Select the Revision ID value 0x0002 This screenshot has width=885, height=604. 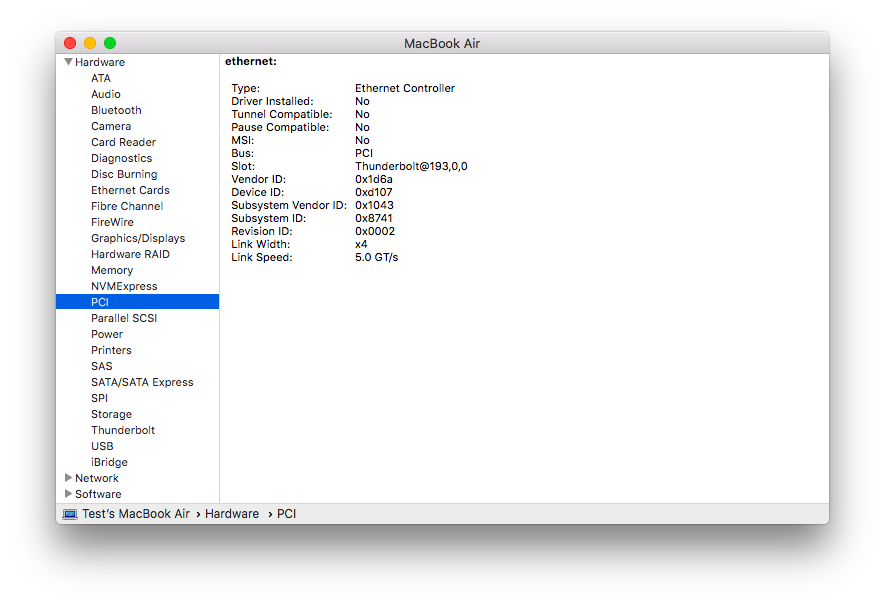pyautogui.click(x=375, y=231)
